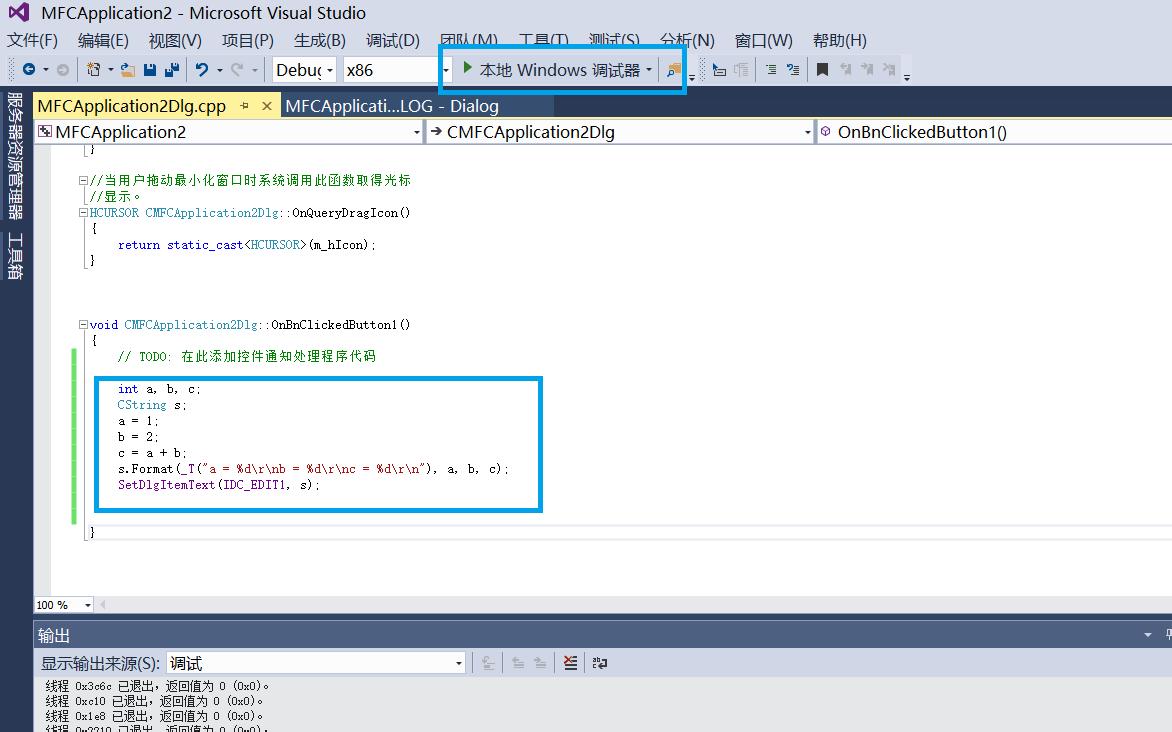Click the Undo icon
The height and width of the screenshot is (732, 1172).
(x=203, y=70)
